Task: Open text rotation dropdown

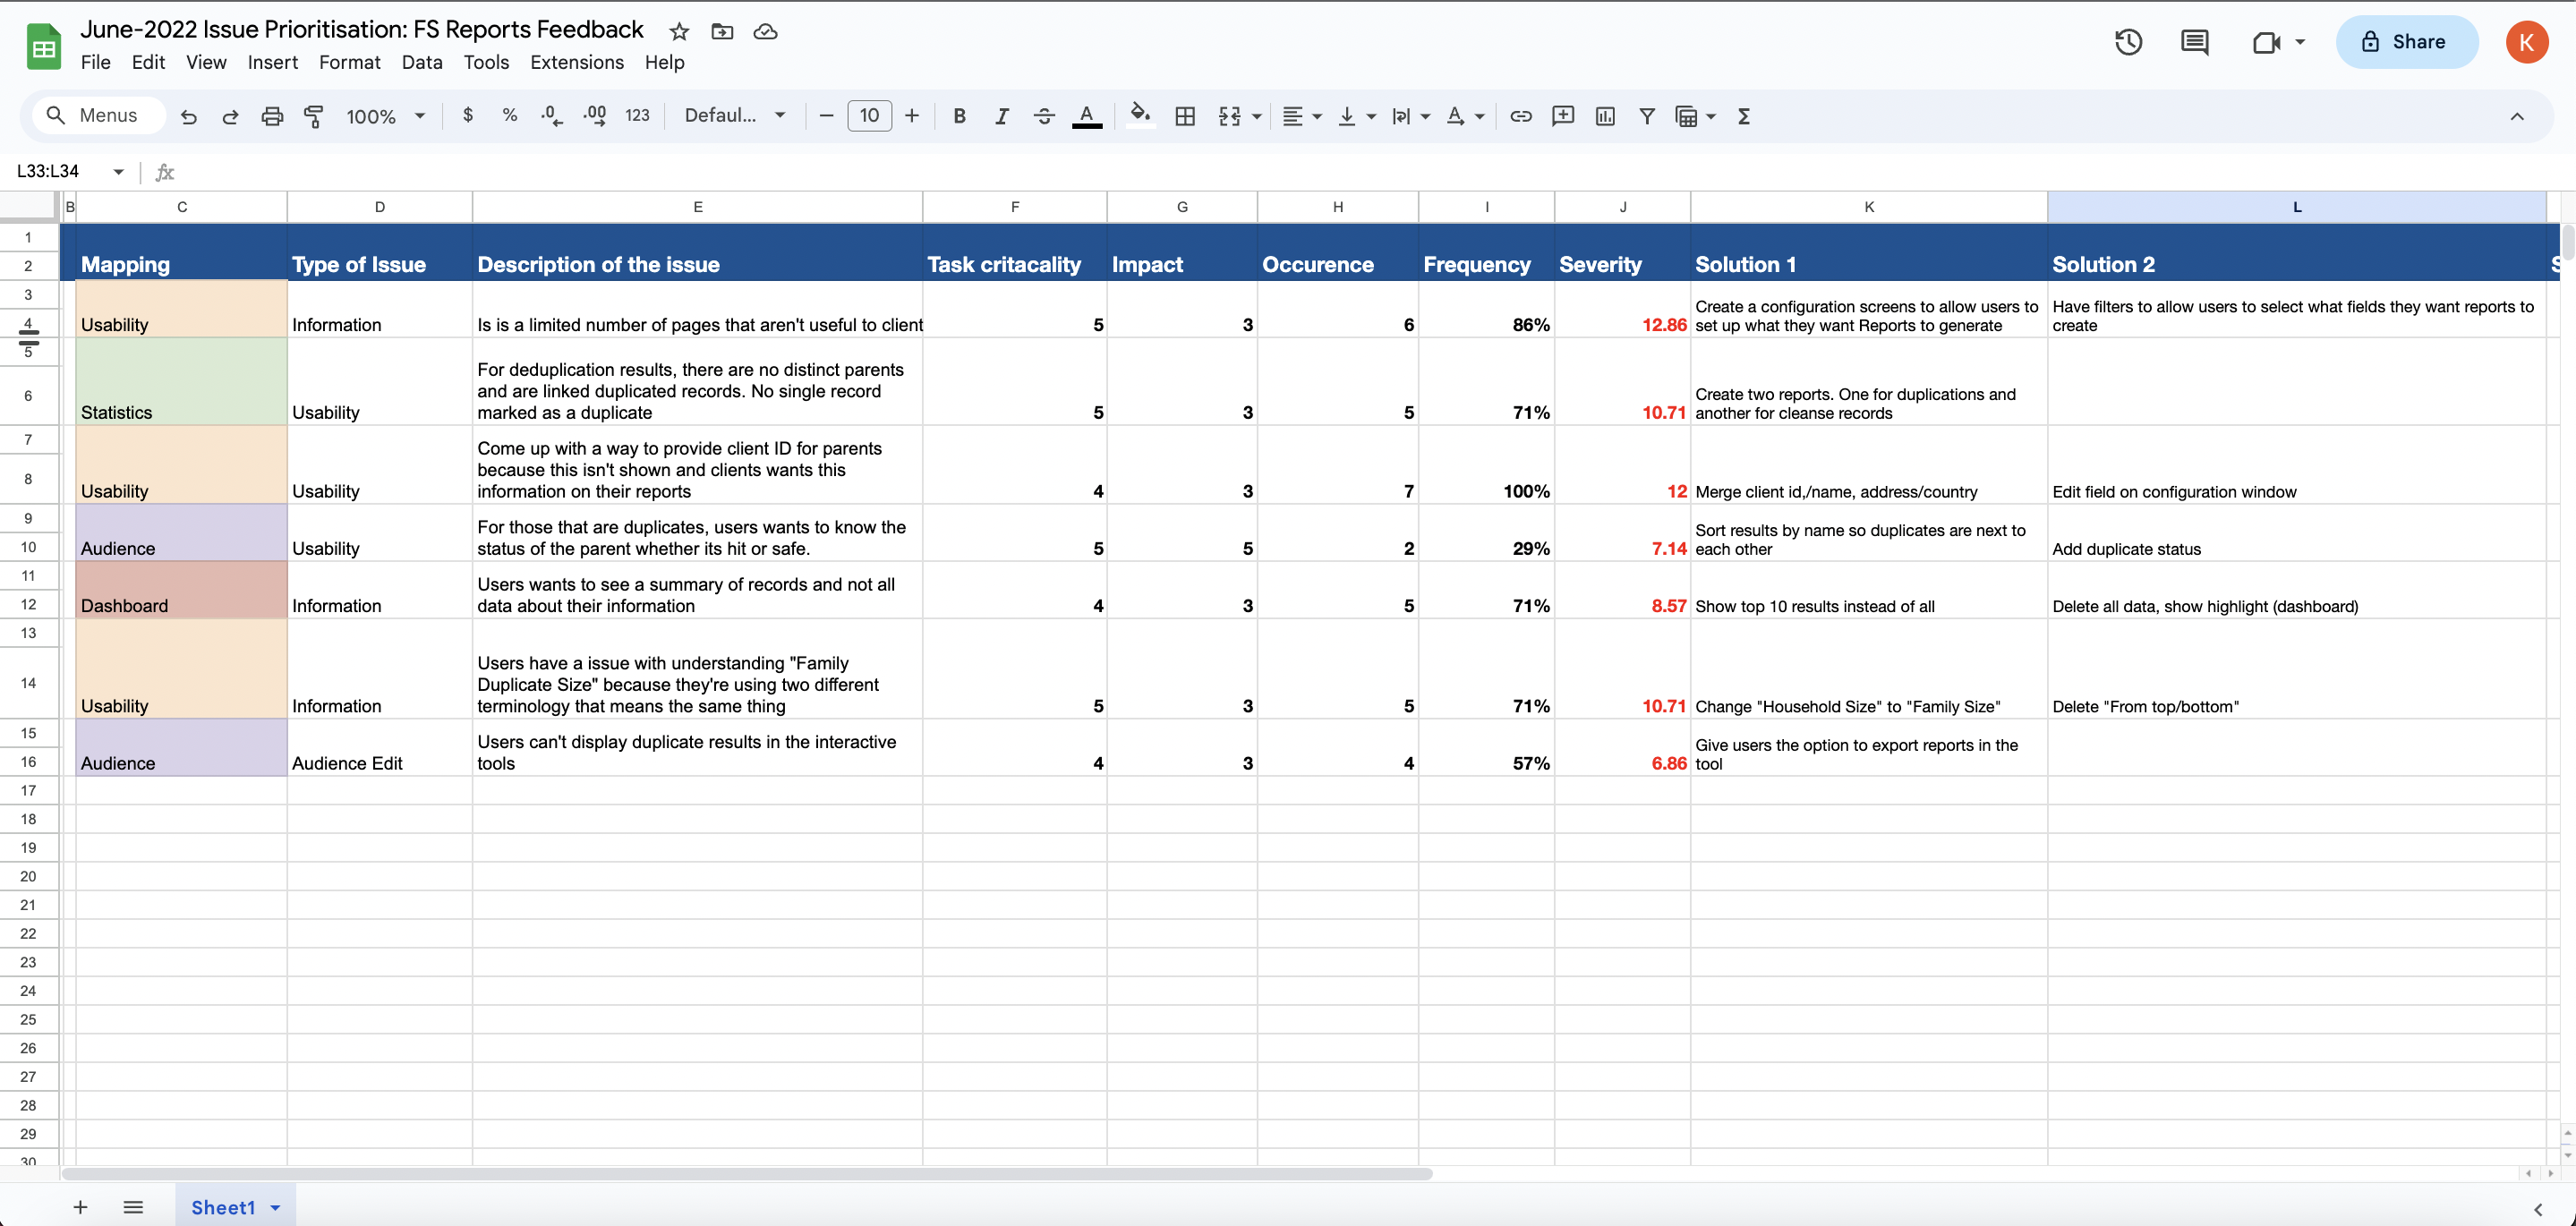Action: [1465, 116]
